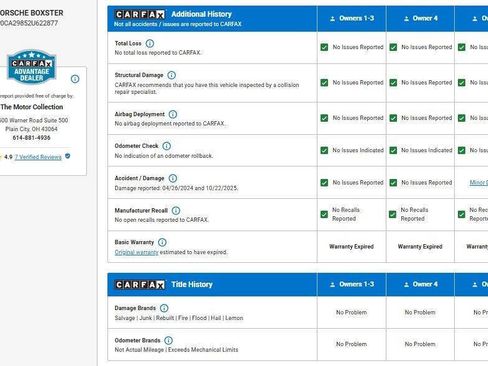Open the Structural Damage info icon
Screen dimensions: 488x366
click(x=171, y=75)
